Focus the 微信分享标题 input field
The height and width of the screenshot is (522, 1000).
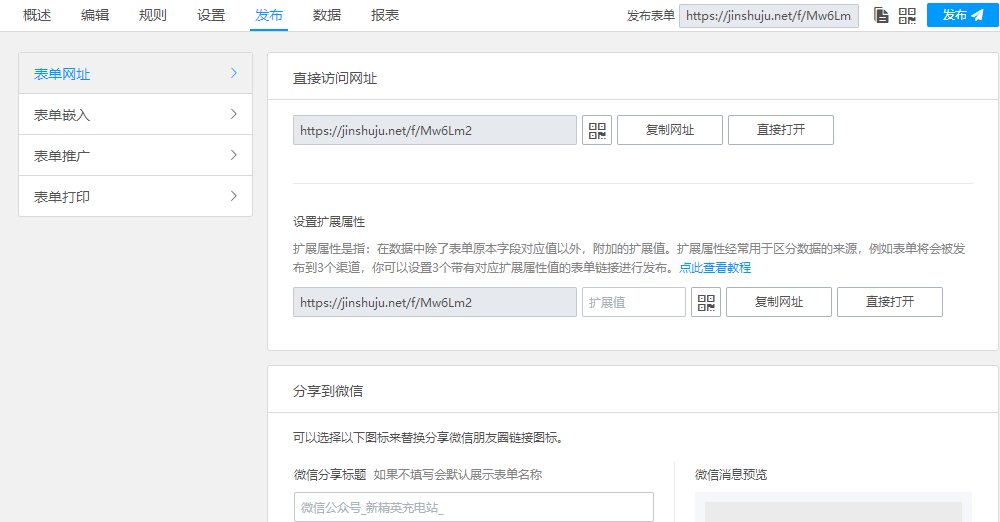tap(474, 507)
